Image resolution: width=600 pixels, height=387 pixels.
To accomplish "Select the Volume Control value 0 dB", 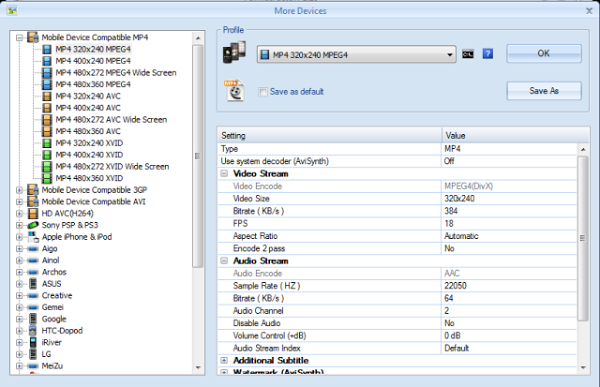I will [x=509, y=336].
